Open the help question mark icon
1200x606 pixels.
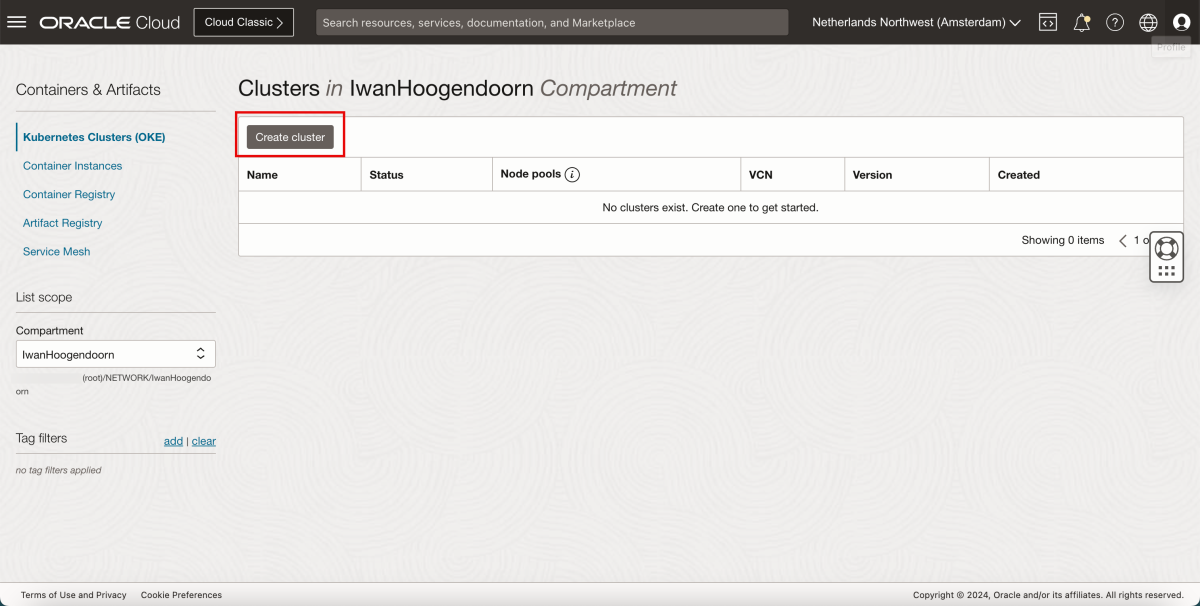[x=1115, y=22]
